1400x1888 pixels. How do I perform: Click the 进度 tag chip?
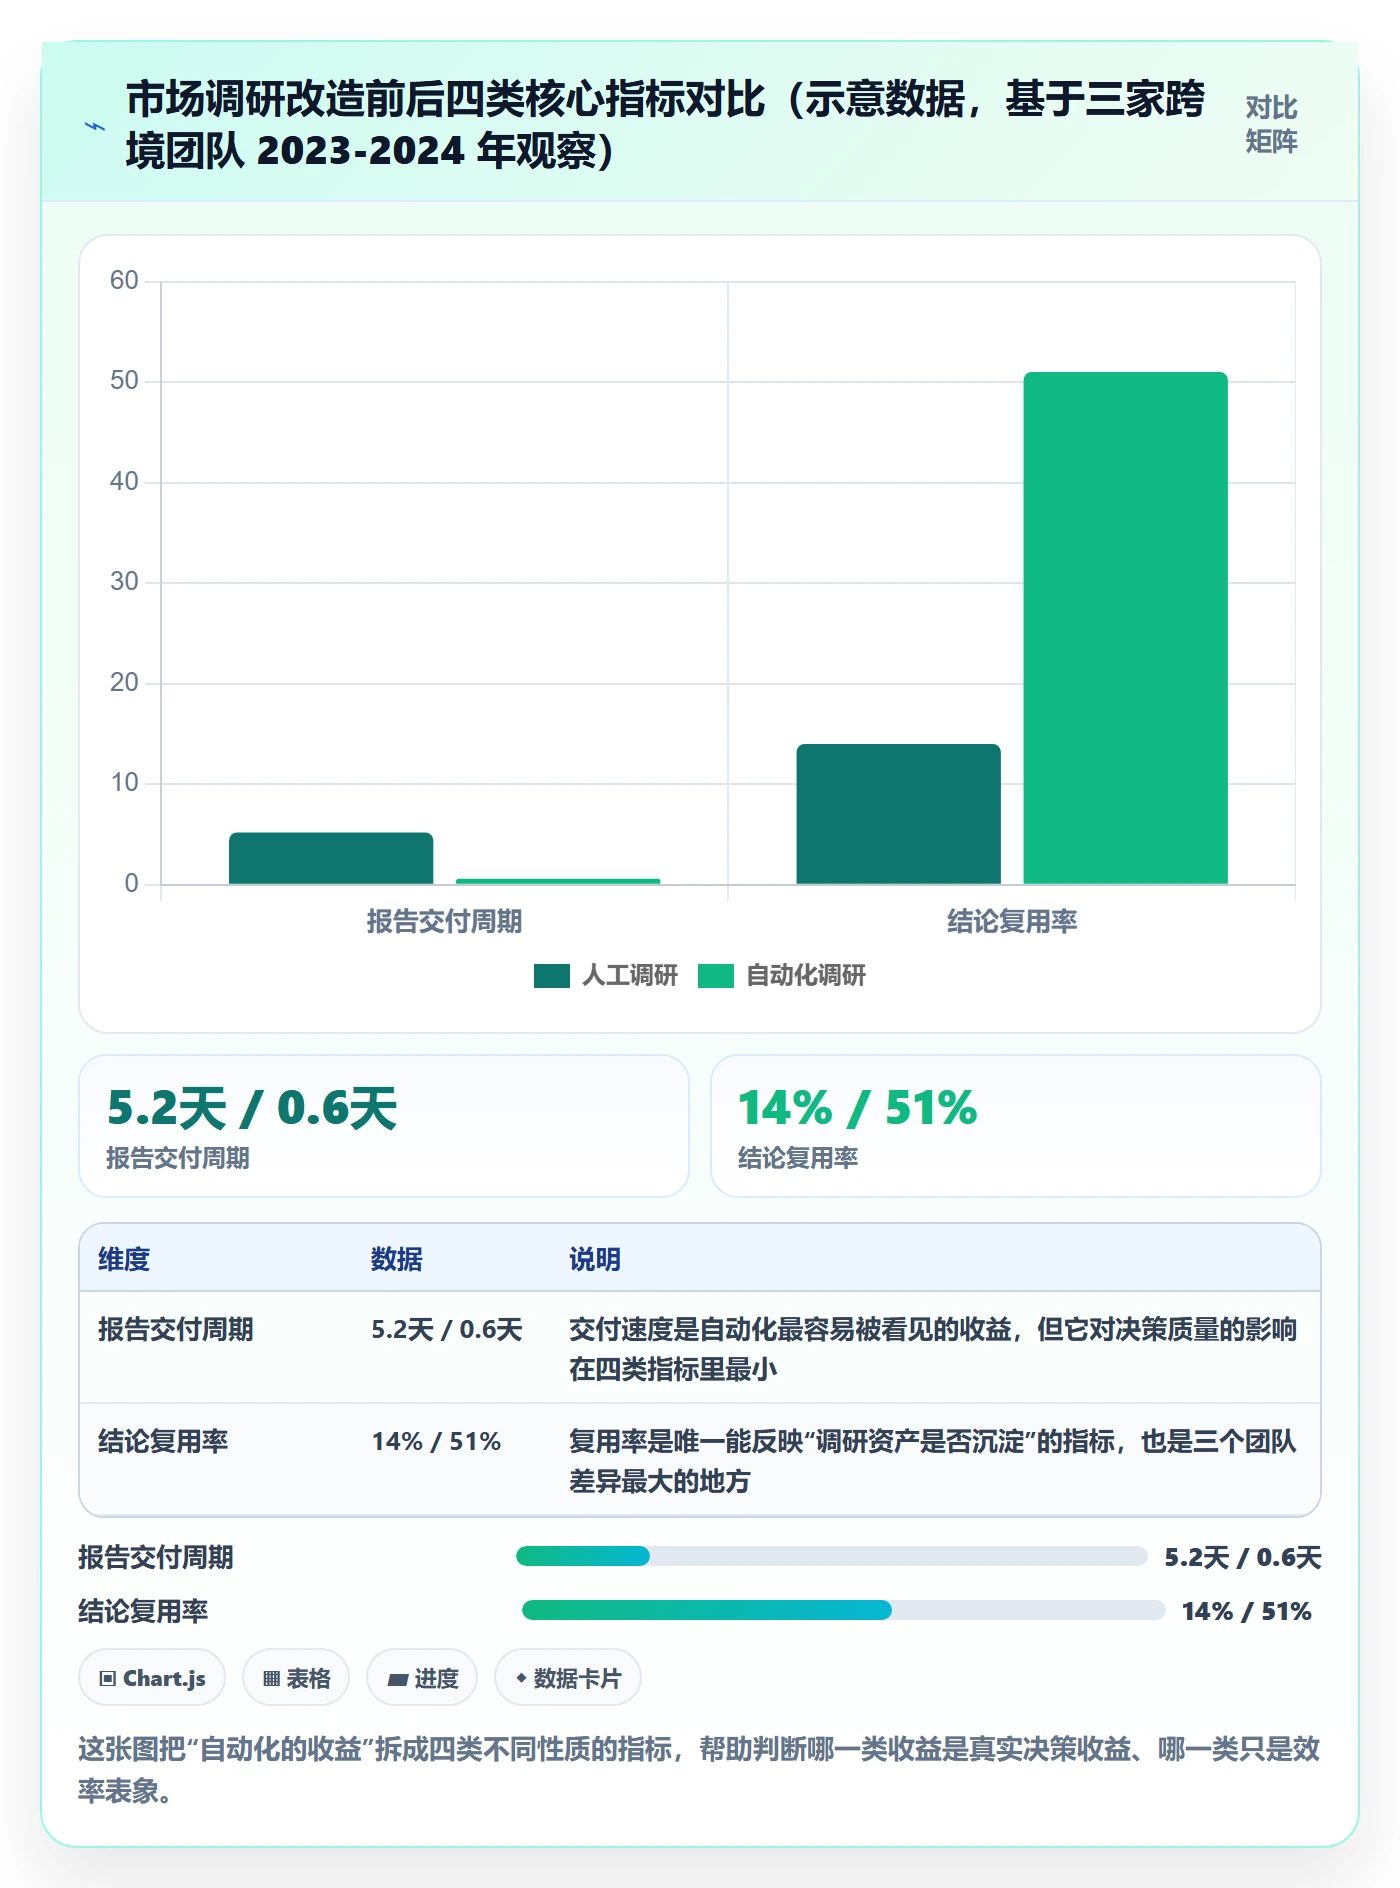pyautogui.click(x=422, y=1678)
